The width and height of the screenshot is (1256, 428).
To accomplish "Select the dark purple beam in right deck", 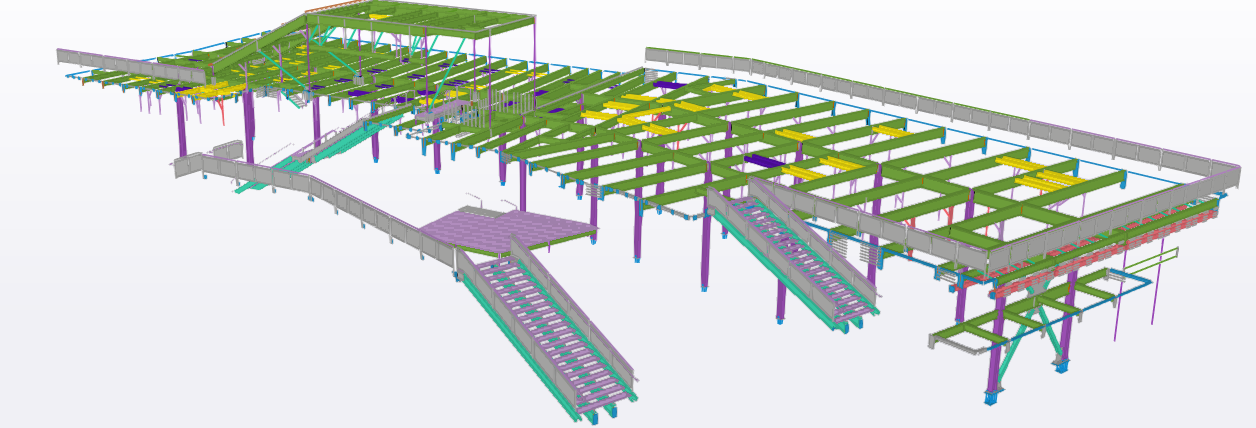I will [765, 161].
